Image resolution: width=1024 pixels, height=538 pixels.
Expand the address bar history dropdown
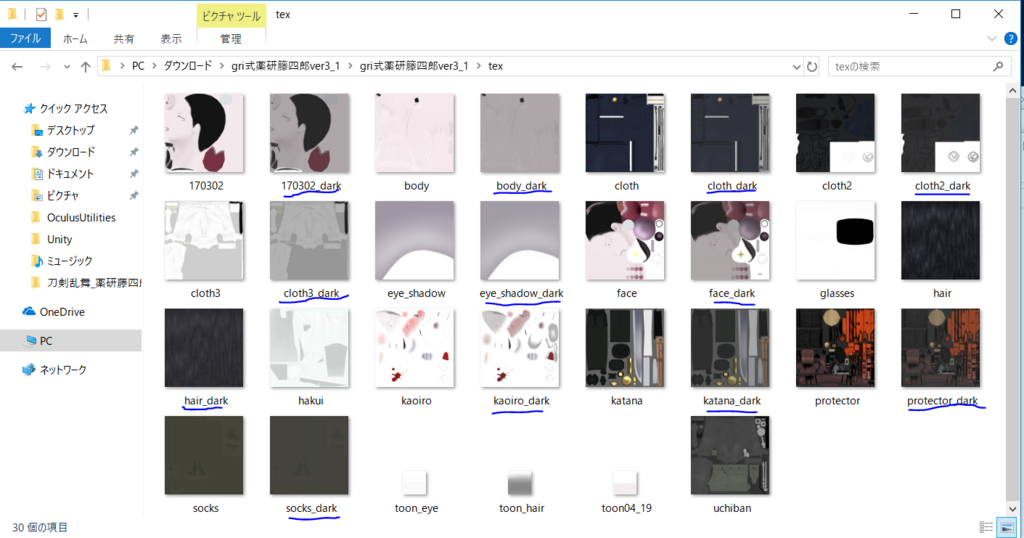796,67
